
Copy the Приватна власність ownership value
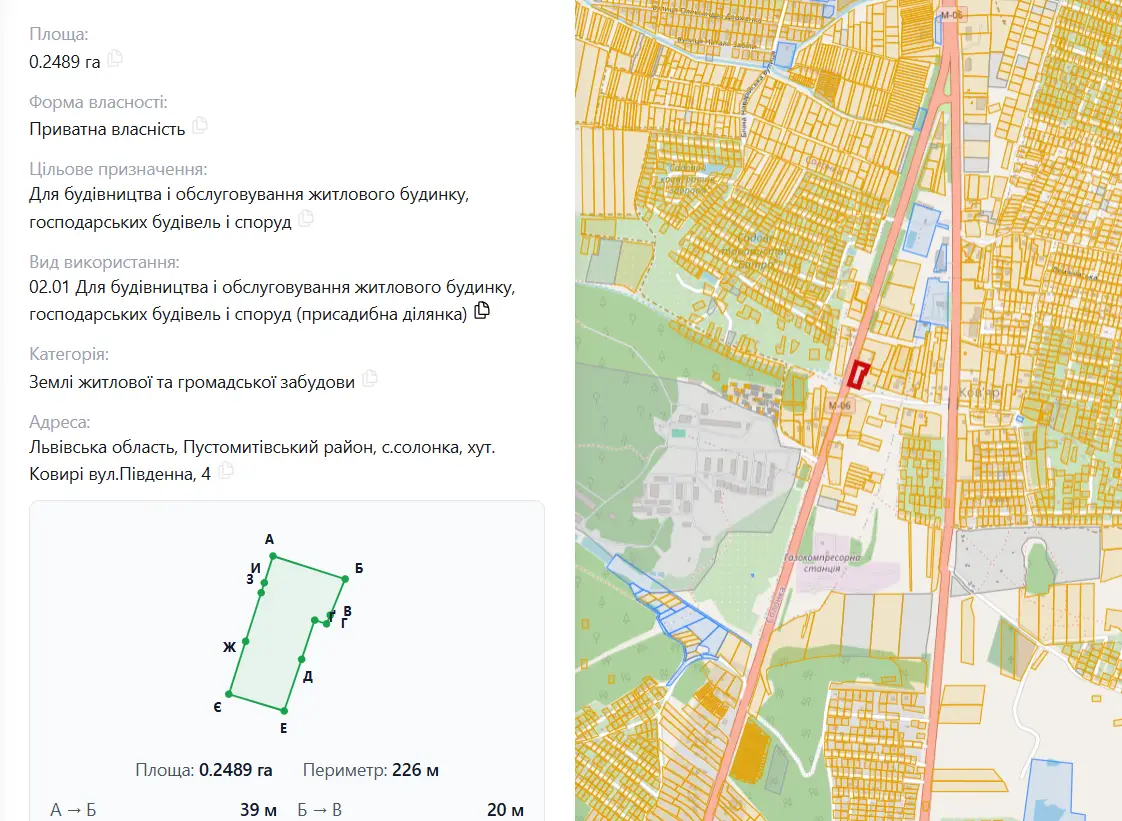(200, 125)
